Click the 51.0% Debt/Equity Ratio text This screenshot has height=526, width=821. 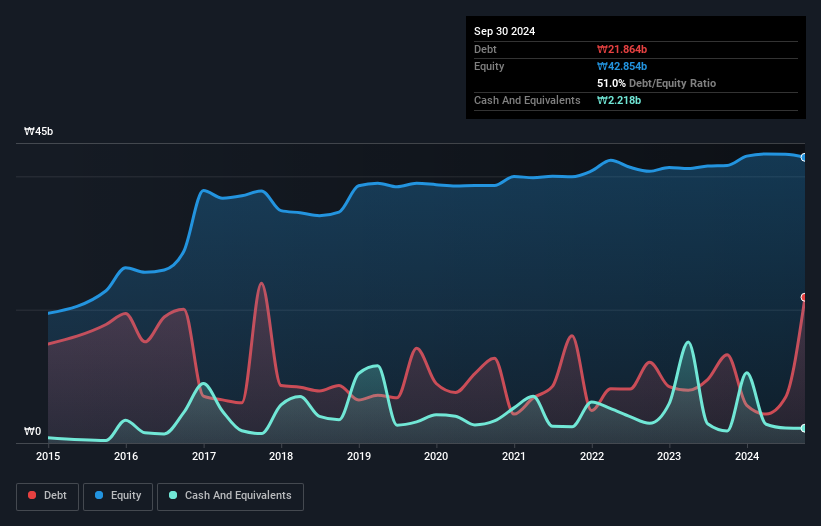coord(657,83)
